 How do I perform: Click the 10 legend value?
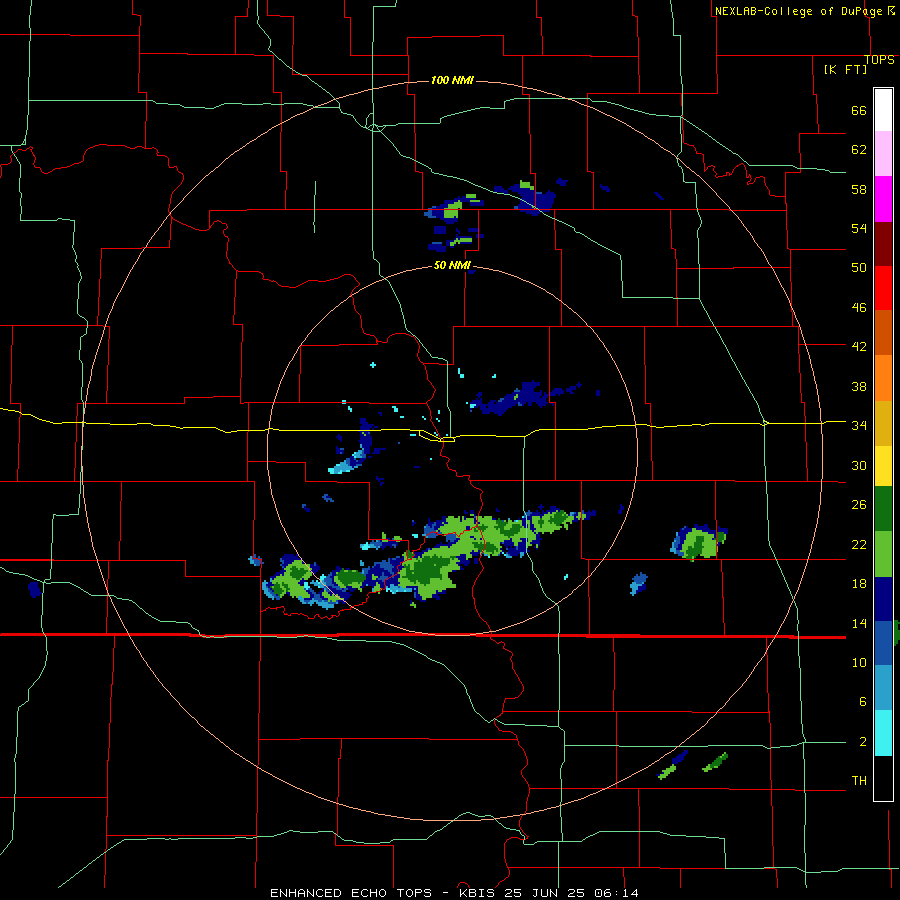859,662
